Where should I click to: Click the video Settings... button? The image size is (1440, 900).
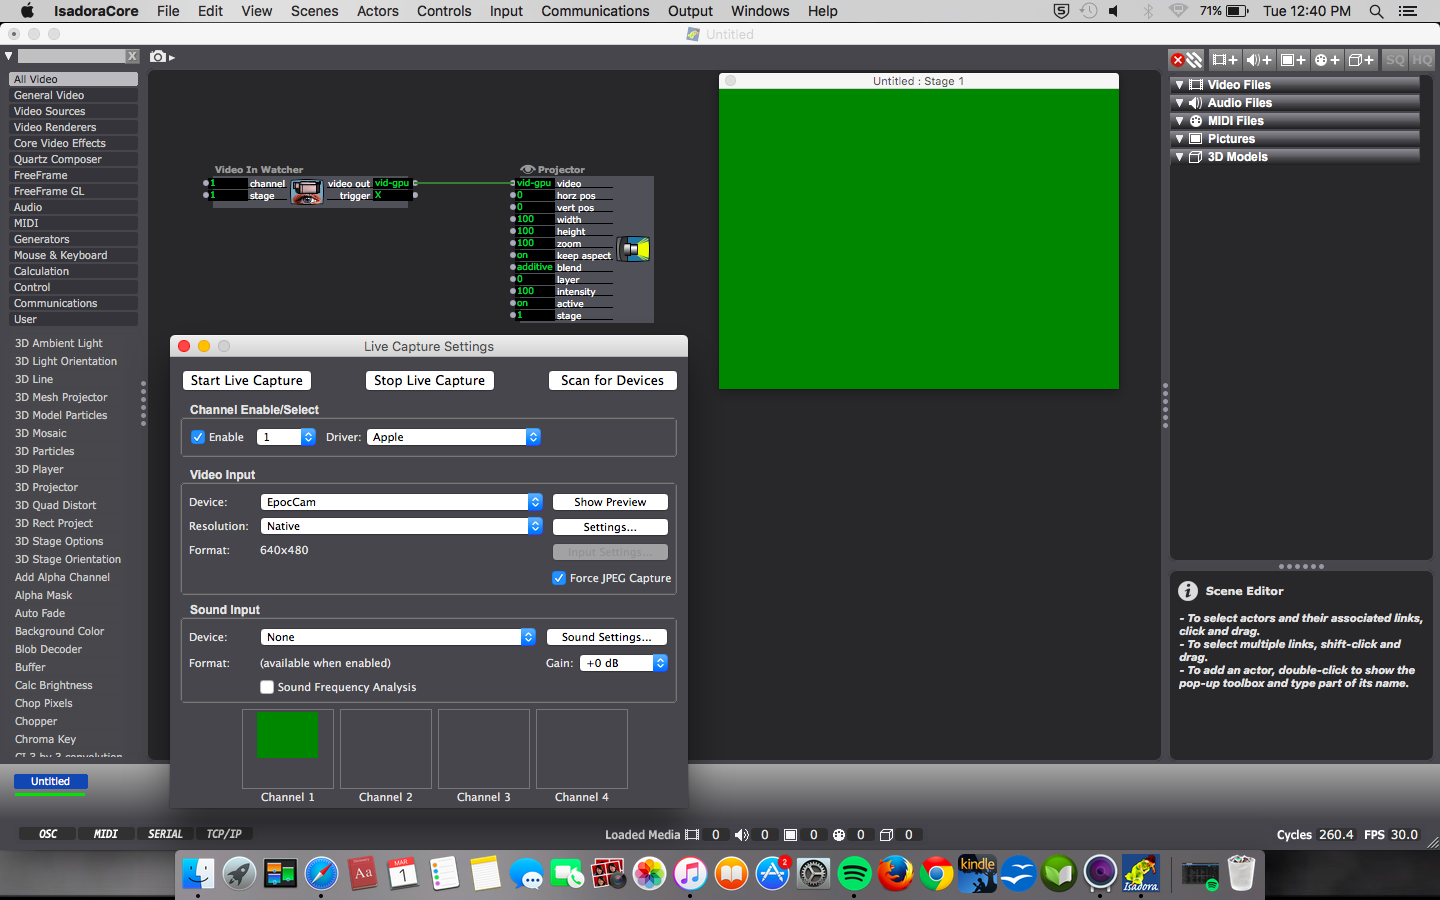click(x=610, y=527)
